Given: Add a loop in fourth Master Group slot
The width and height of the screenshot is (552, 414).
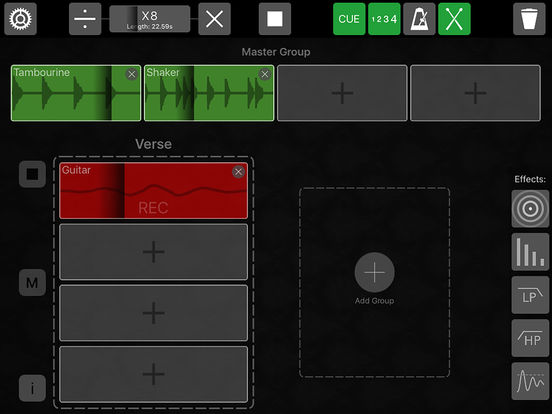Looking at the screenshot, I should pos(475,93).
